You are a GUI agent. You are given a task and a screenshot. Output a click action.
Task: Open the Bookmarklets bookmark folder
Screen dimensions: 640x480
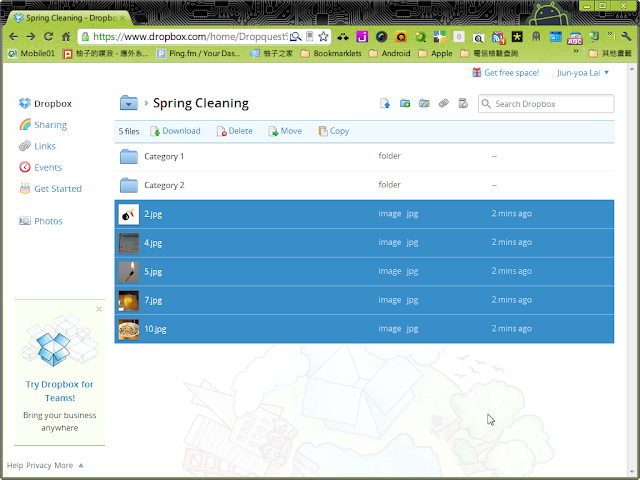pos(331,53)
